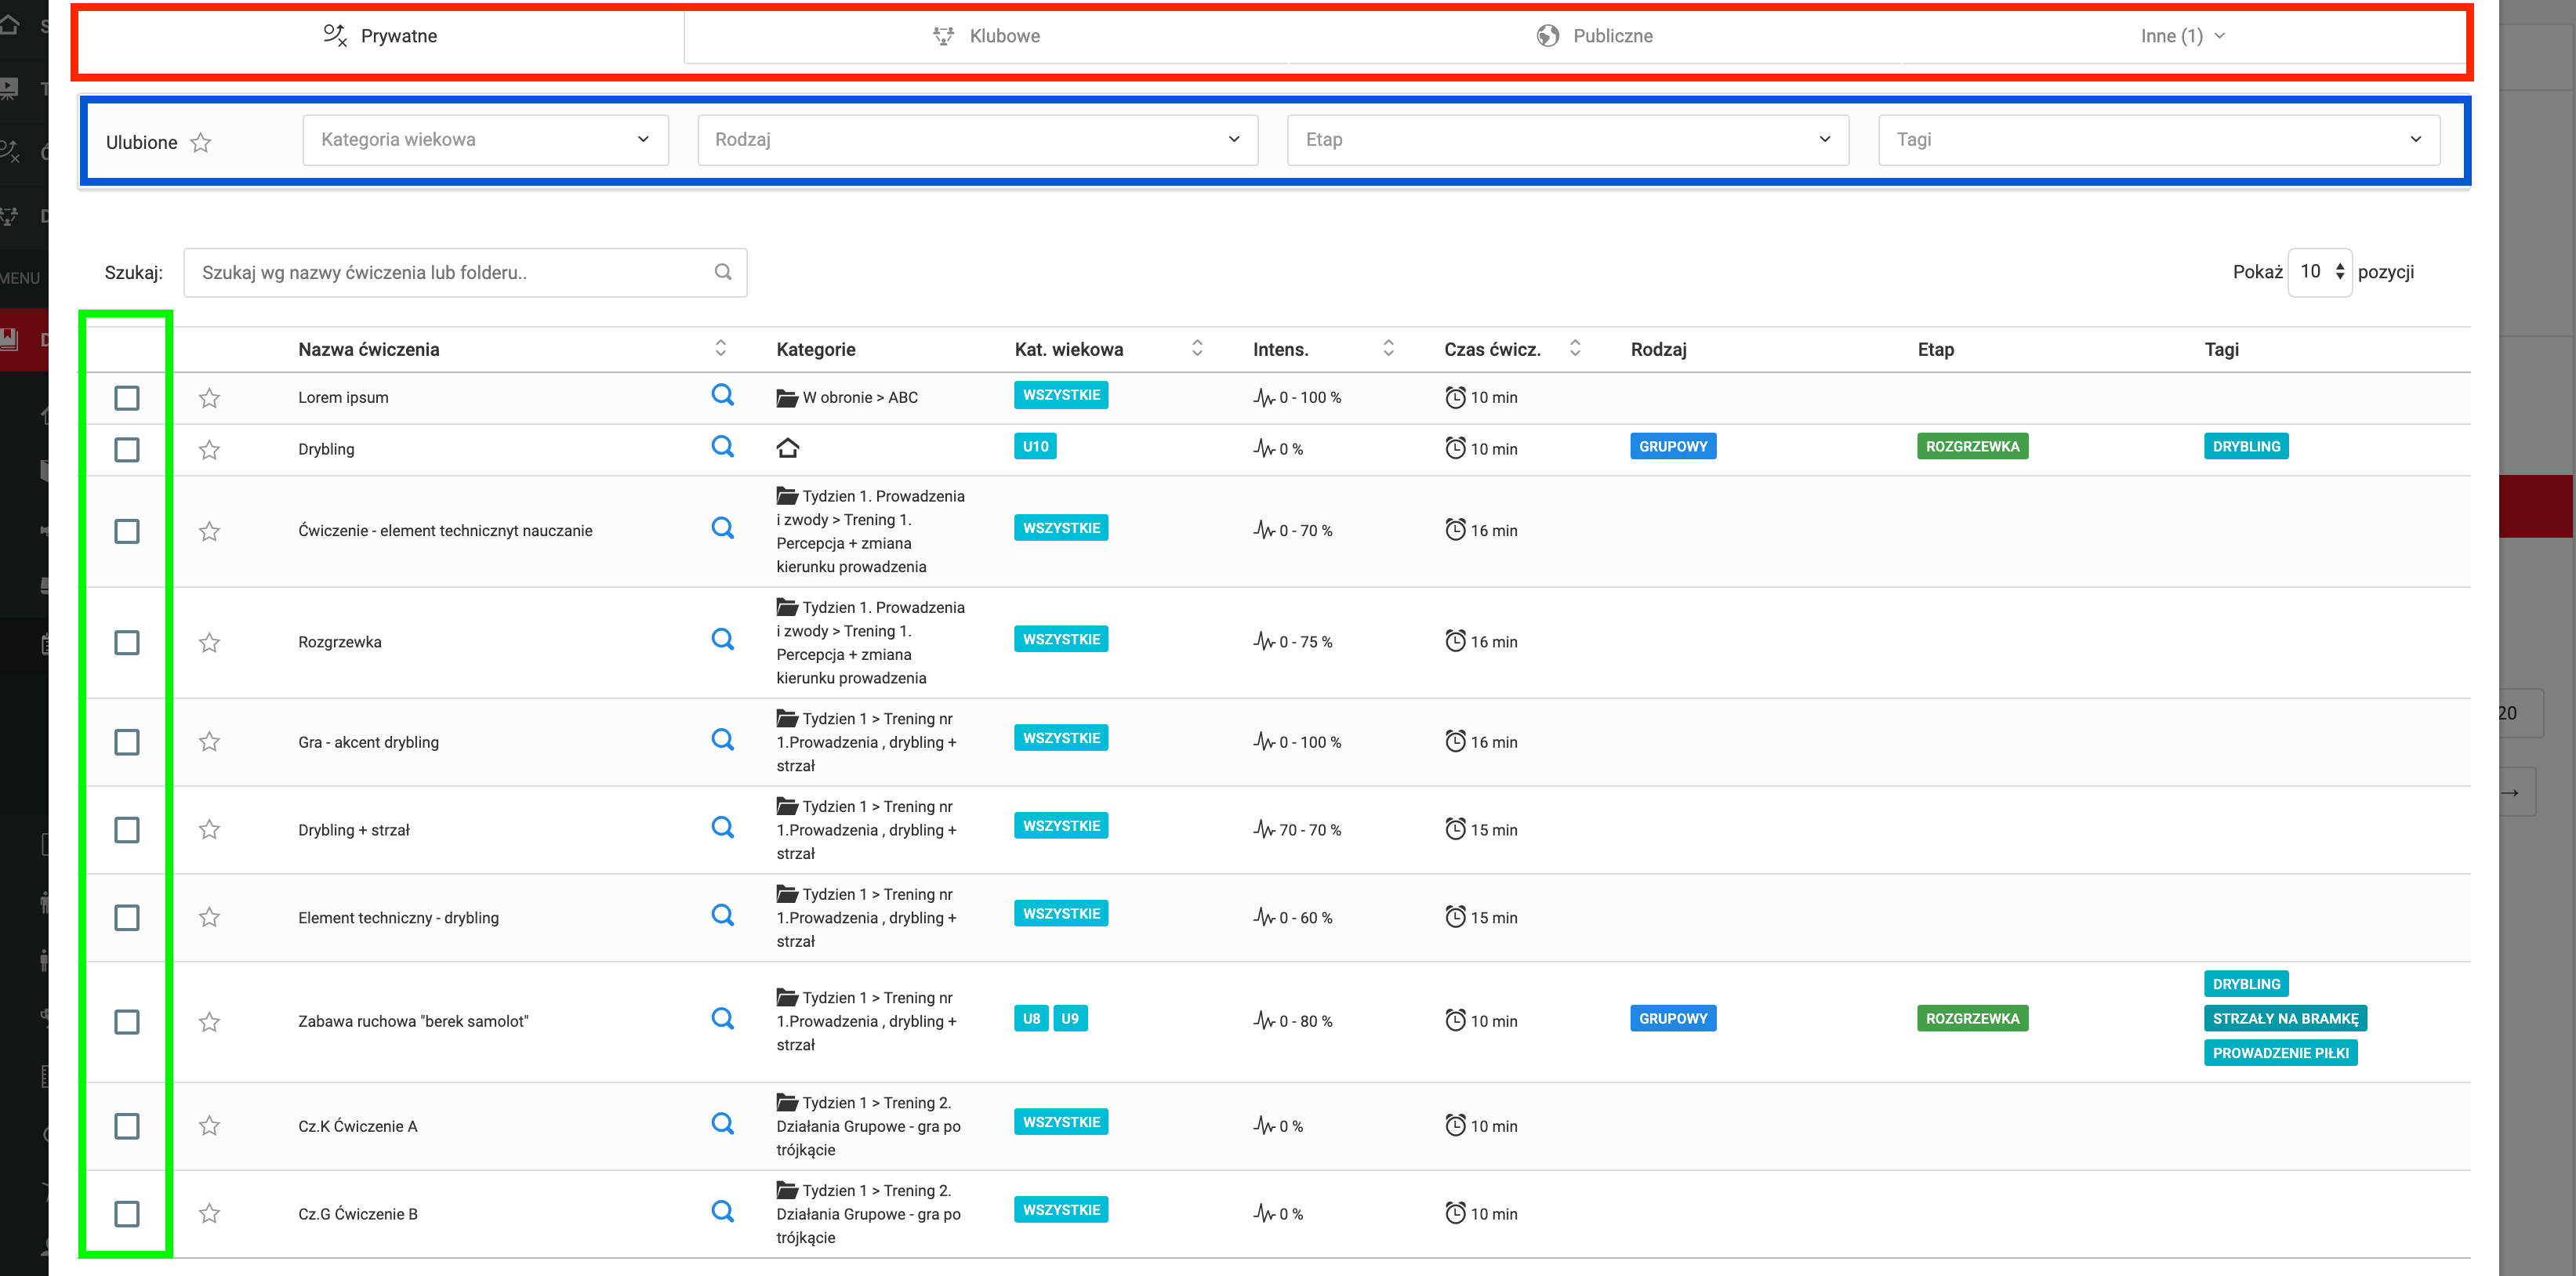Open preview magnifier for Rozgrzewka row
The height and width of the screenshot is (1276, 2576).
722,639
